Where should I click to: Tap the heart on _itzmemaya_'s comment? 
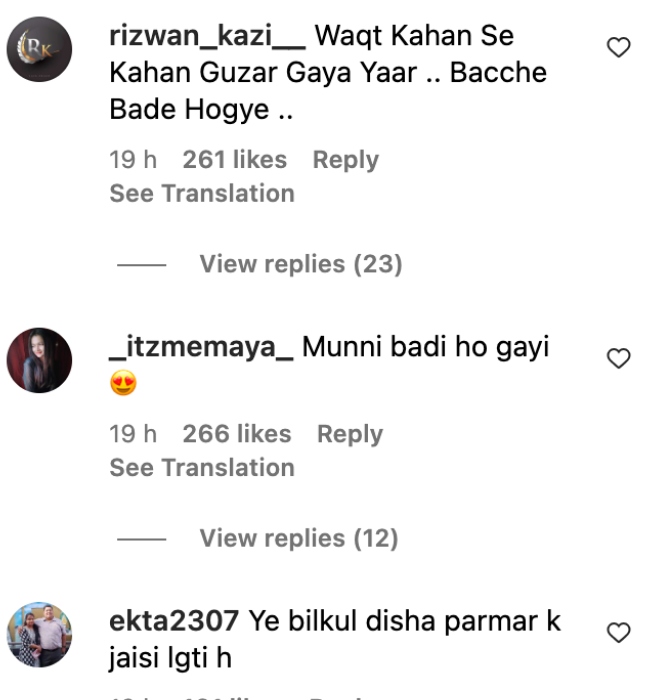(x=619, y=358)
